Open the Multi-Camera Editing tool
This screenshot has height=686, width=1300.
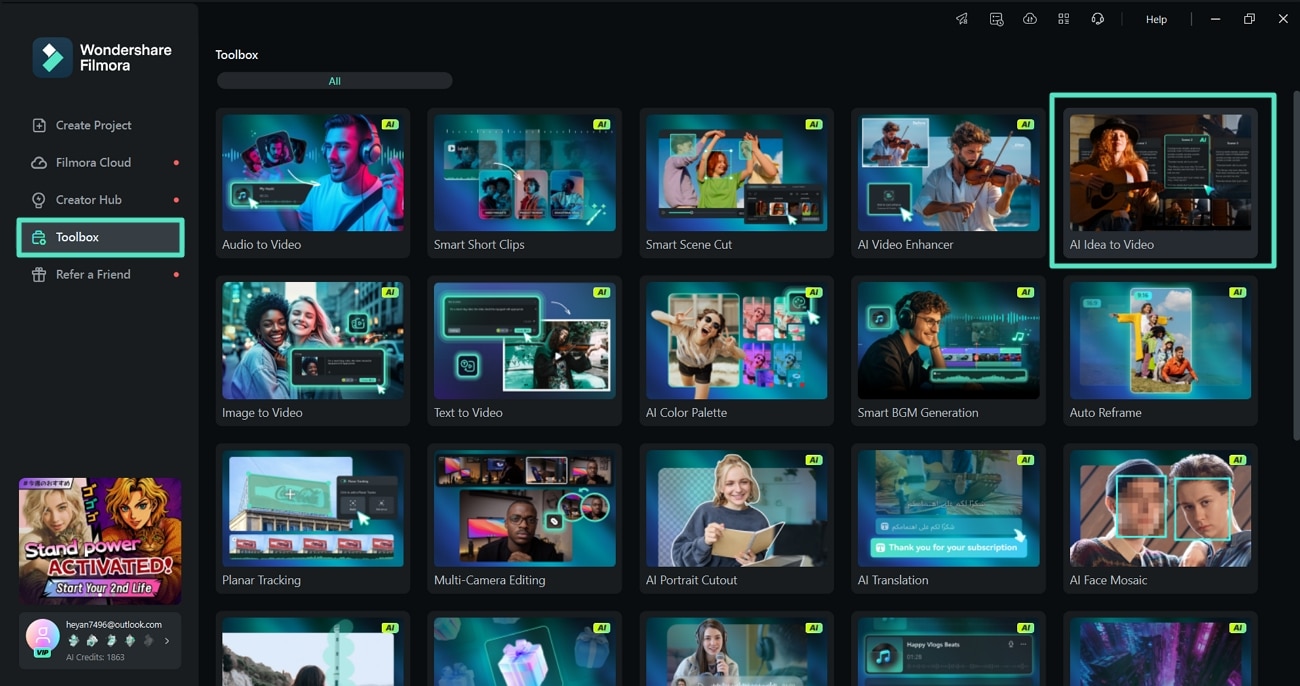(x=524, y=519)
